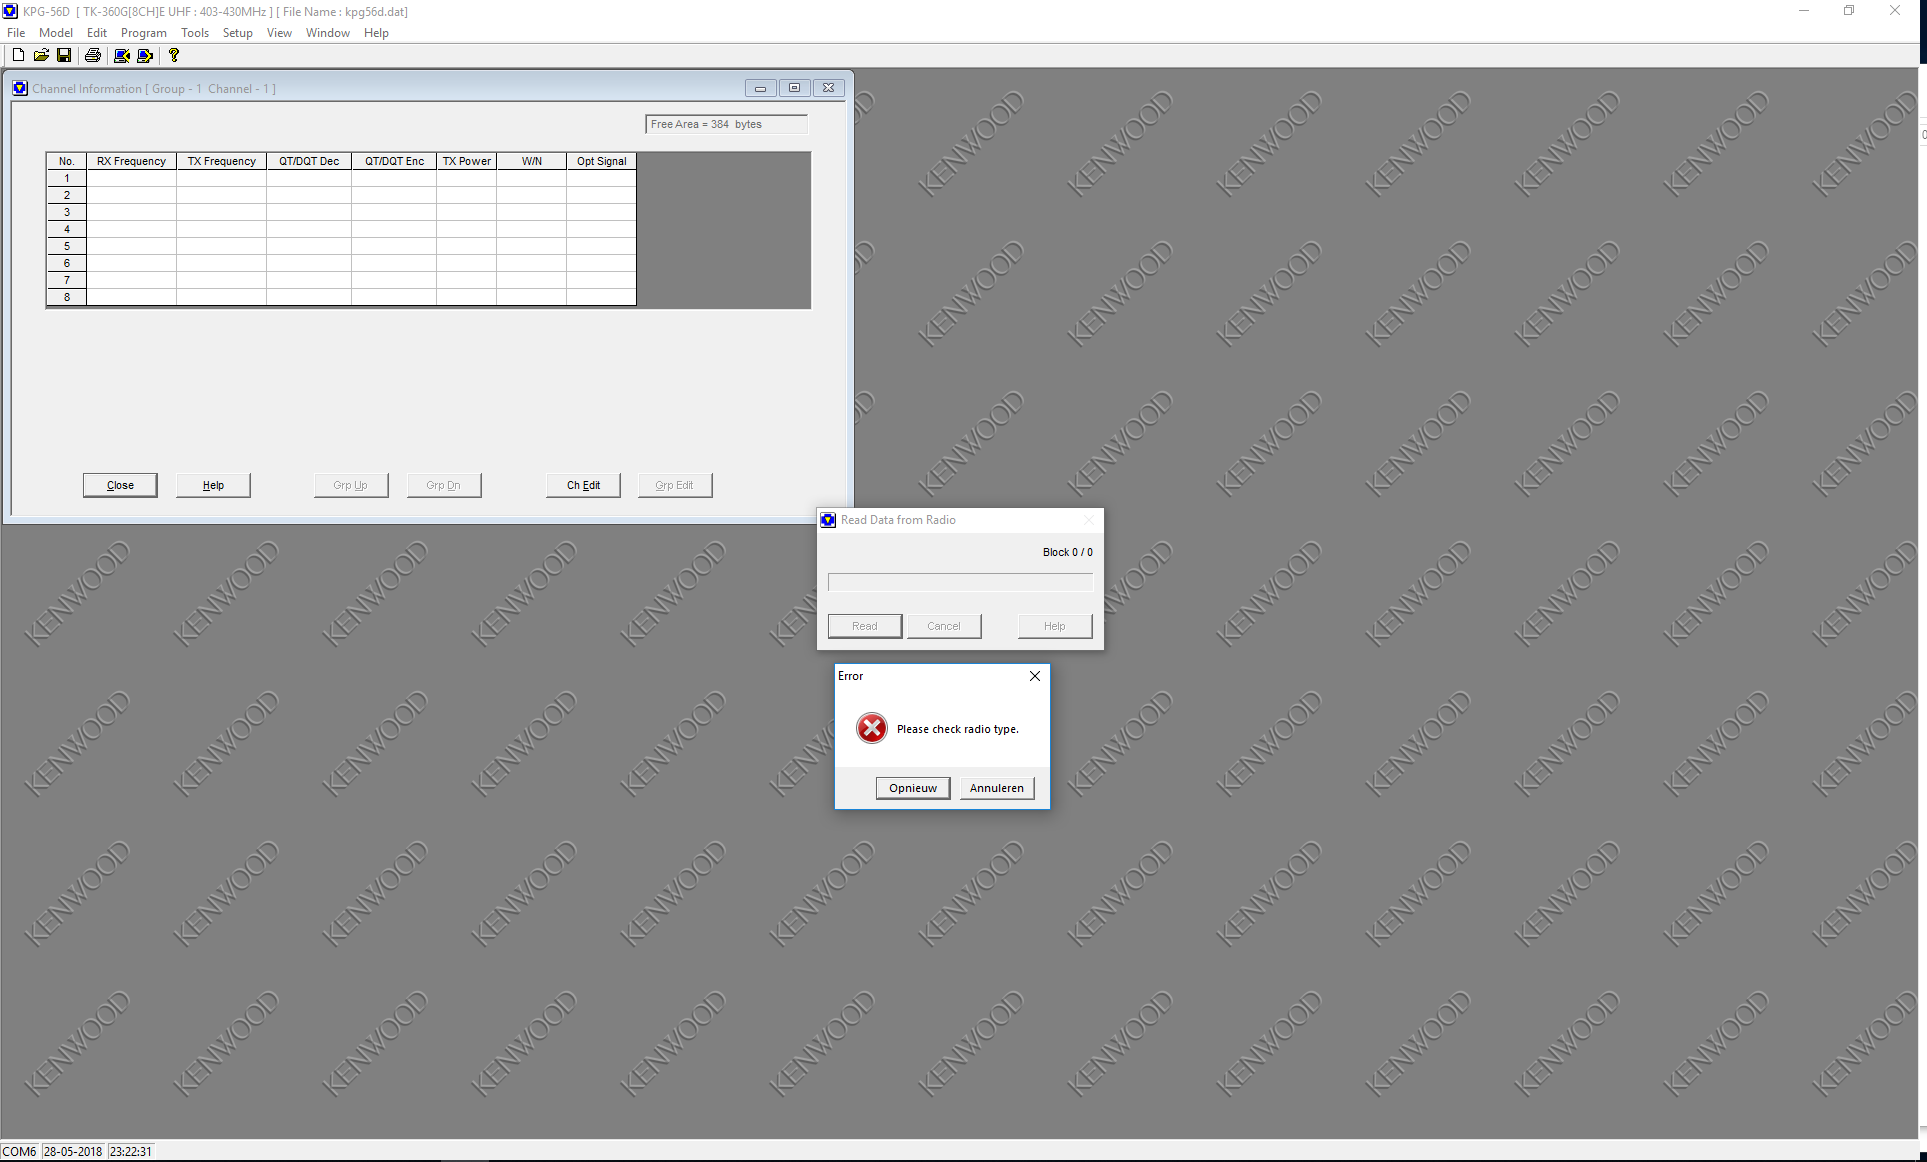Image resolution: width=1927 pixels, height=1162 pixels.
Task: Click the 'Block 0 / 0' label
Action: (1068, 552)
